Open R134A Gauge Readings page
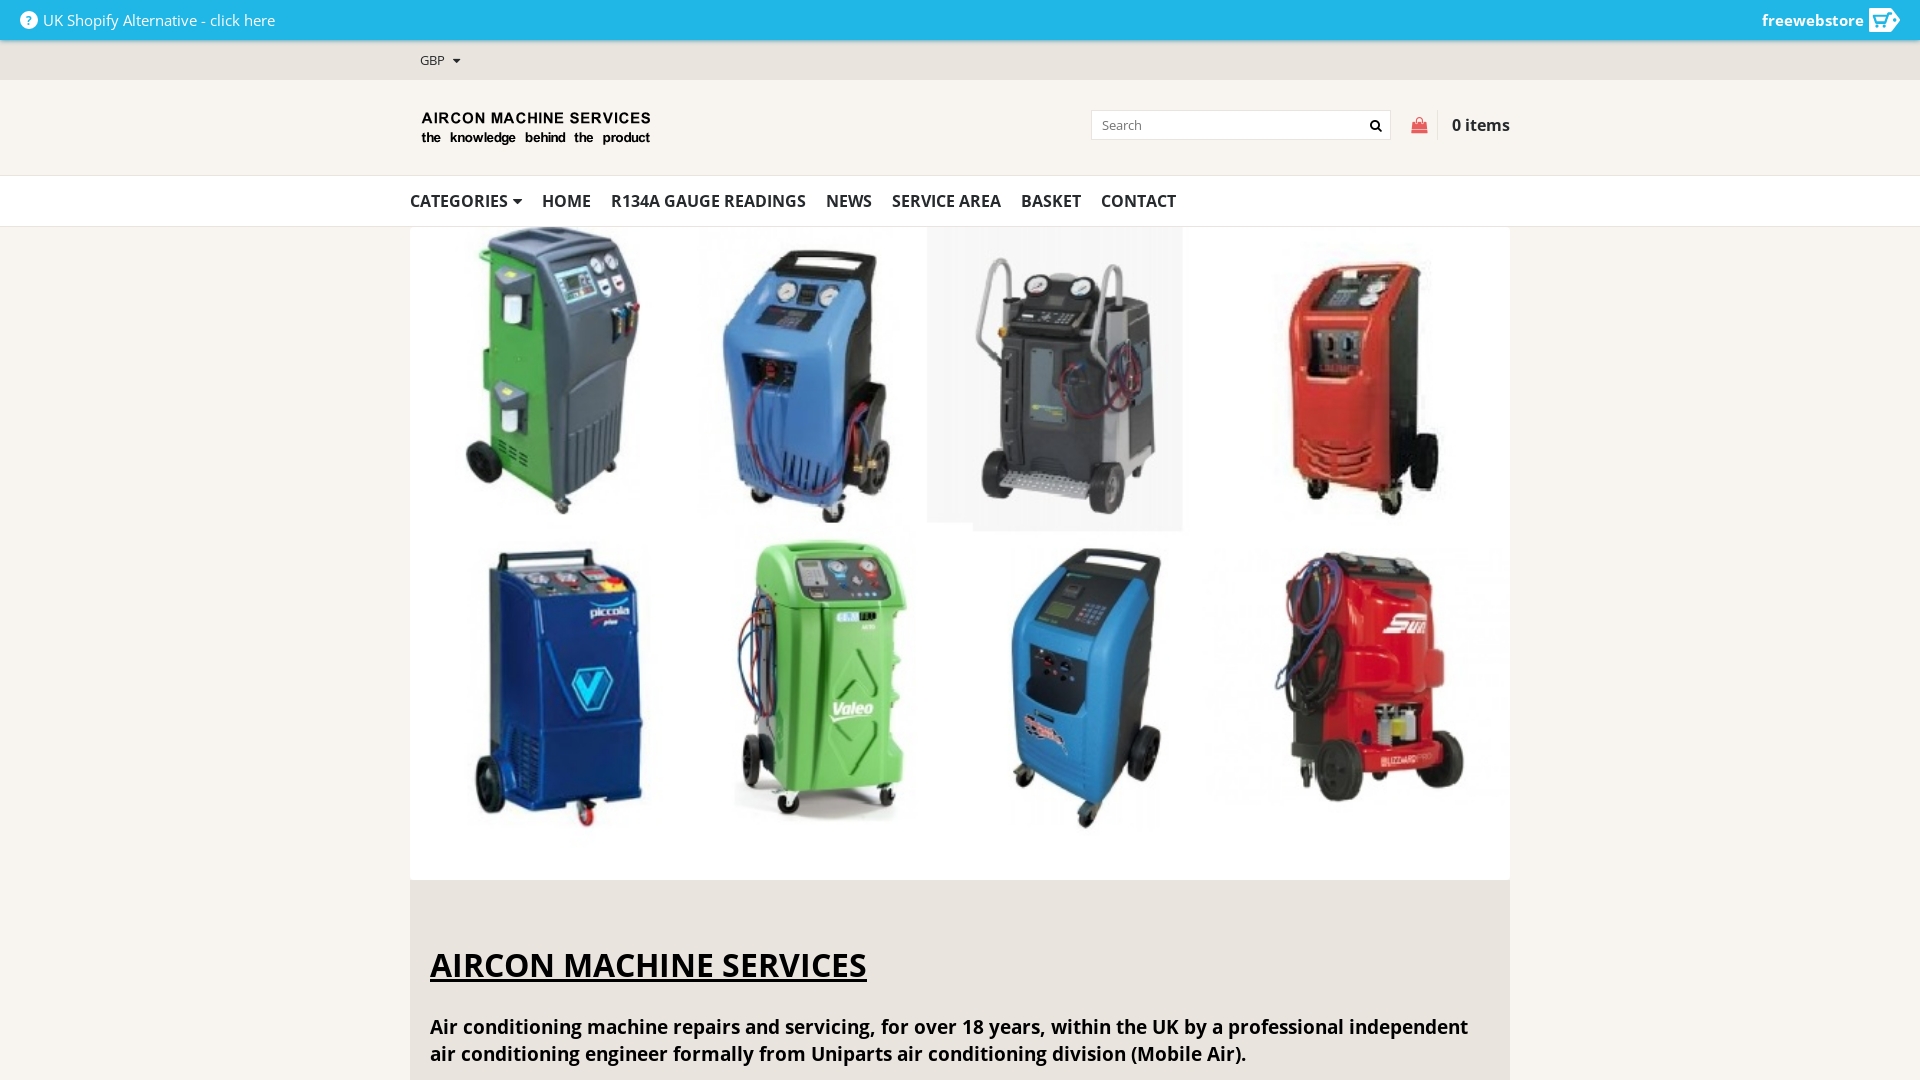 click(x=708, y=201)
